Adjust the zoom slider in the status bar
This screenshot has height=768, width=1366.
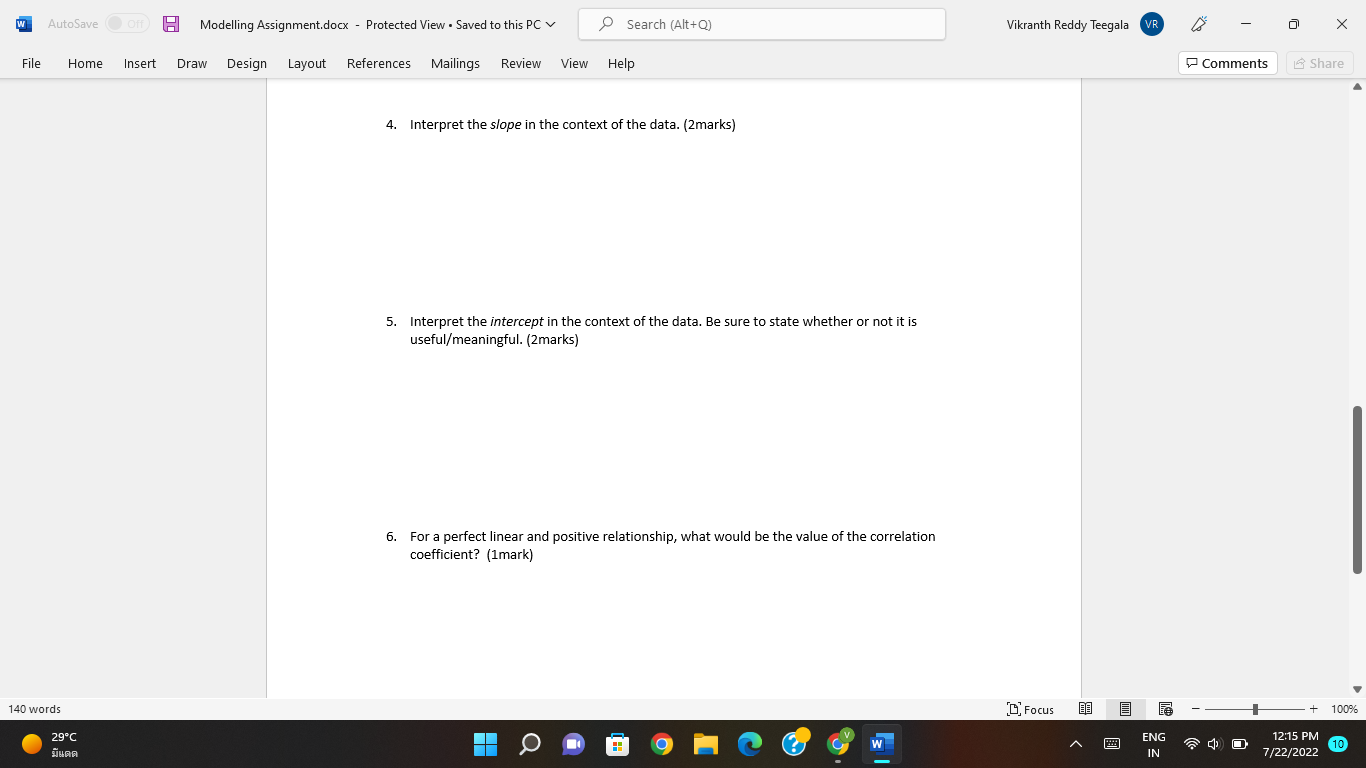(x=1255, y=709)
